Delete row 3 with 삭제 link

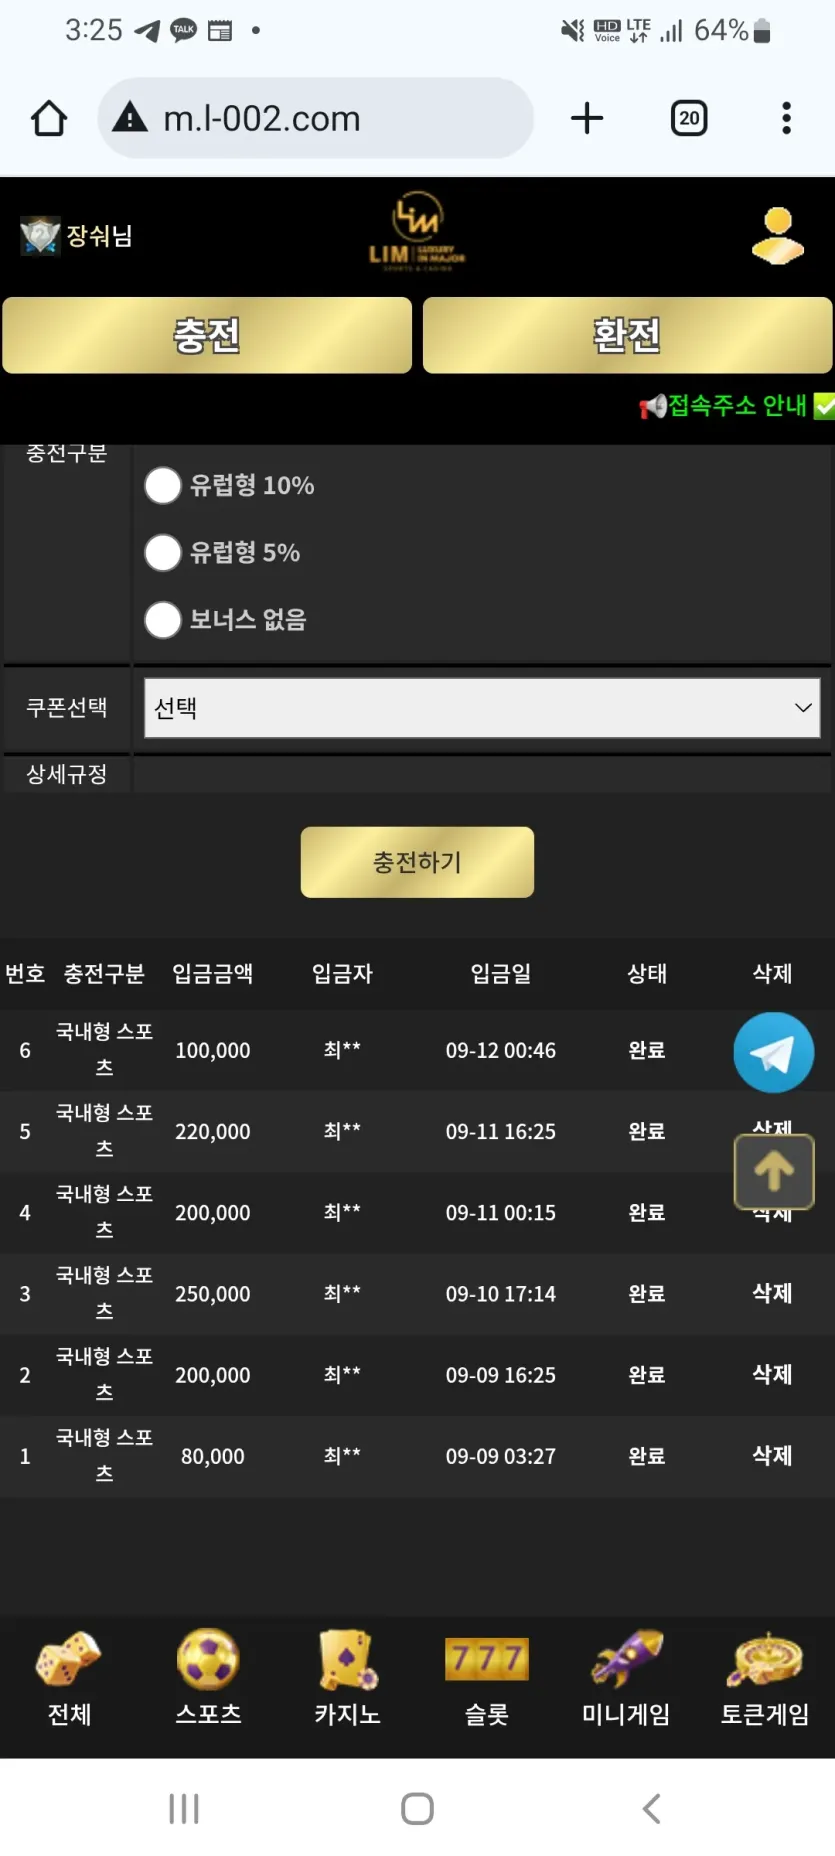[772, 1293]
